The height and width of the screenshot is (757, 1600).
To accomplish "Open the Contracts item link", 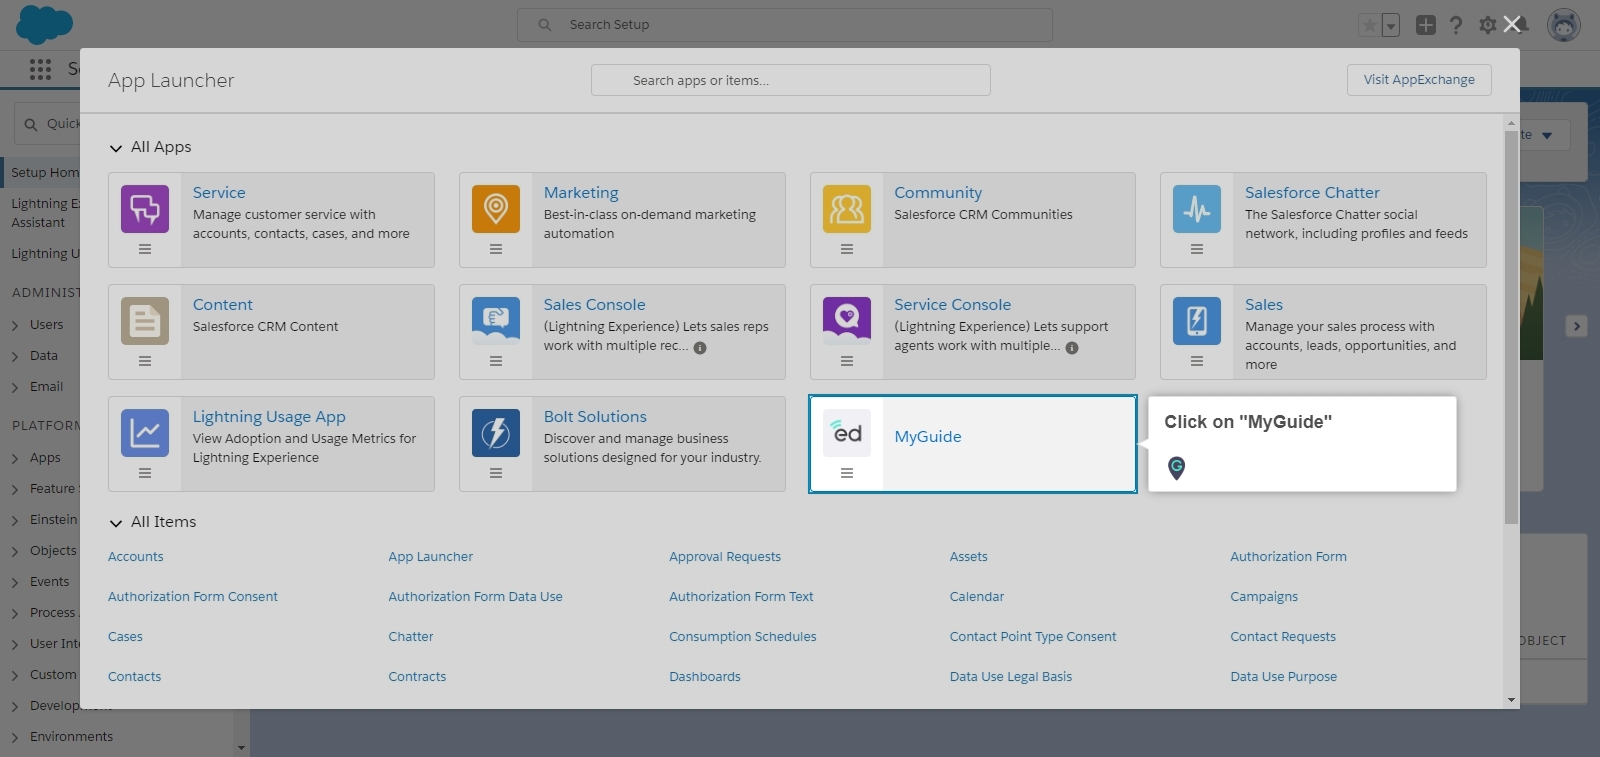I will 417,677.
